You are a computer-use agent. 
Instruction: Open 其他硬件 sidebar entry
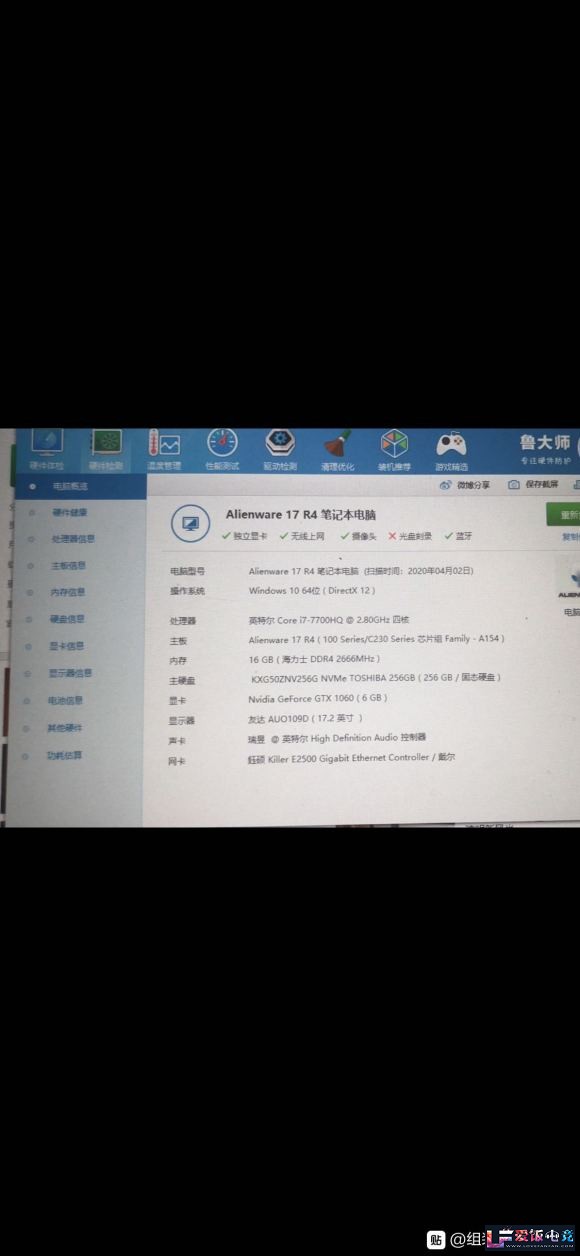(65, 727)
